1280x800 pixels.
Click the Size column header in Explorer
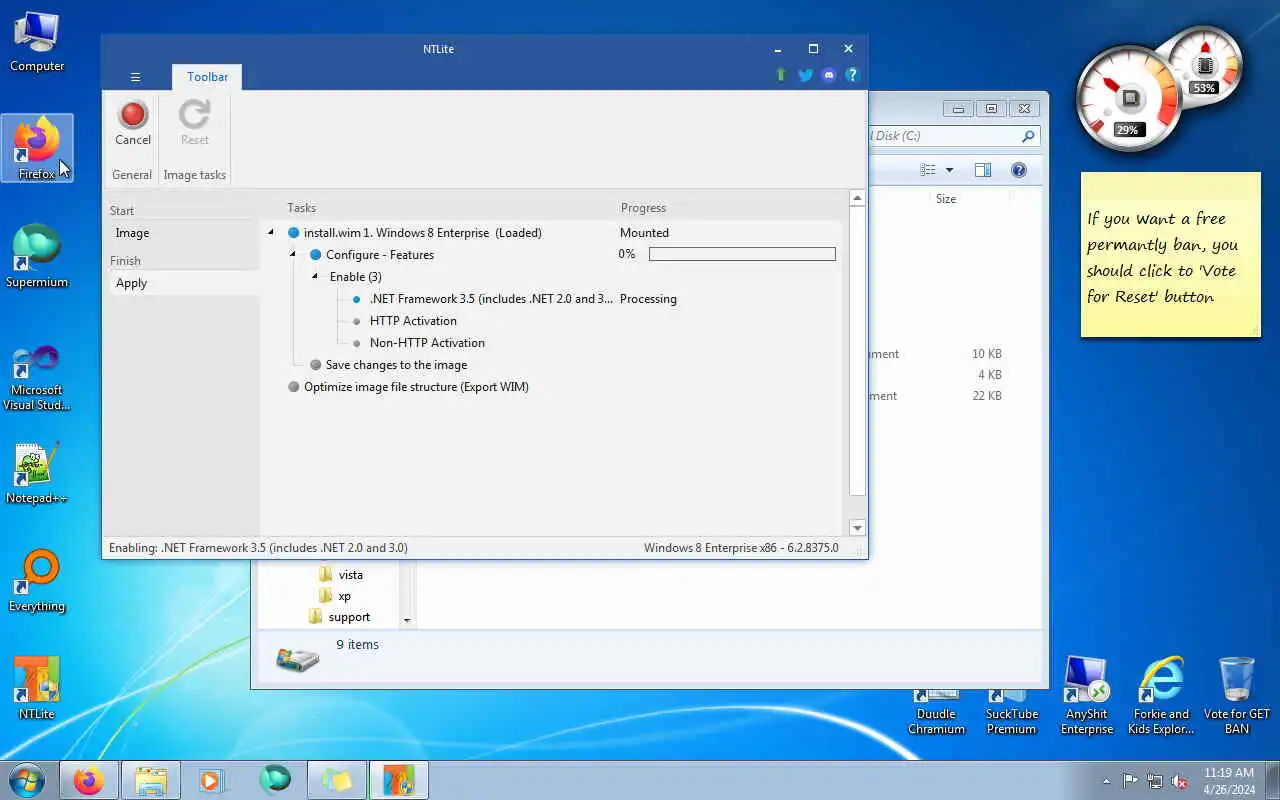(x=945, y=199)
